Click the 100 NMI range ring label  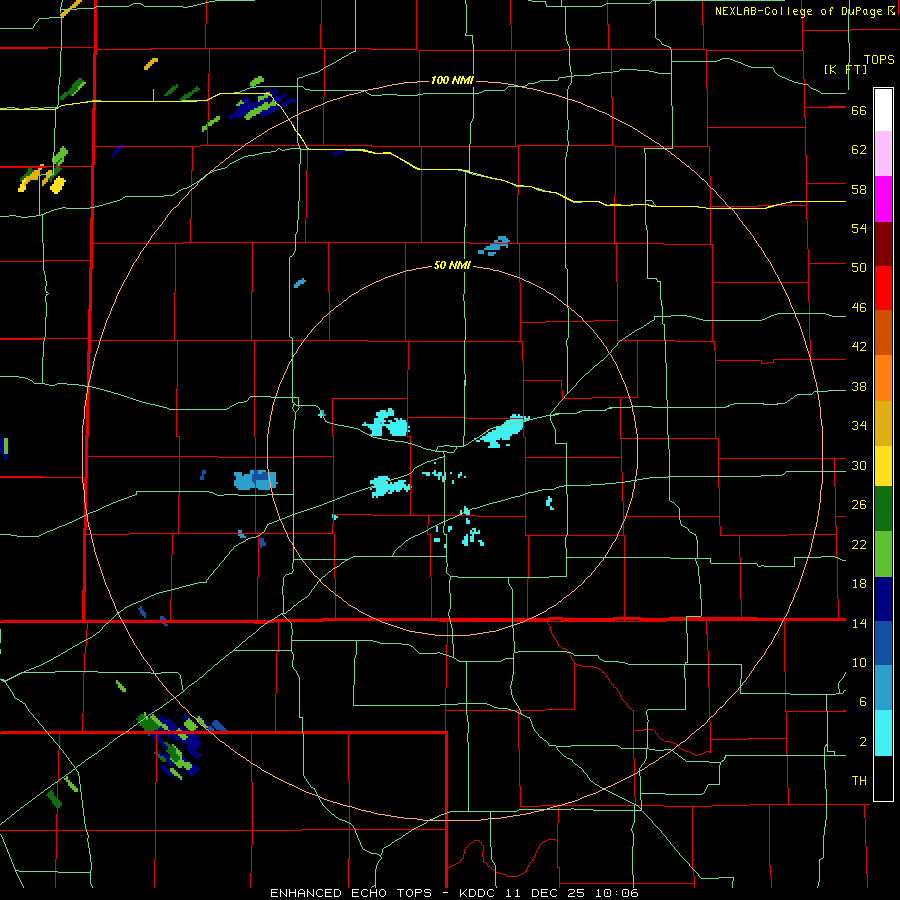tap(452, 80)
